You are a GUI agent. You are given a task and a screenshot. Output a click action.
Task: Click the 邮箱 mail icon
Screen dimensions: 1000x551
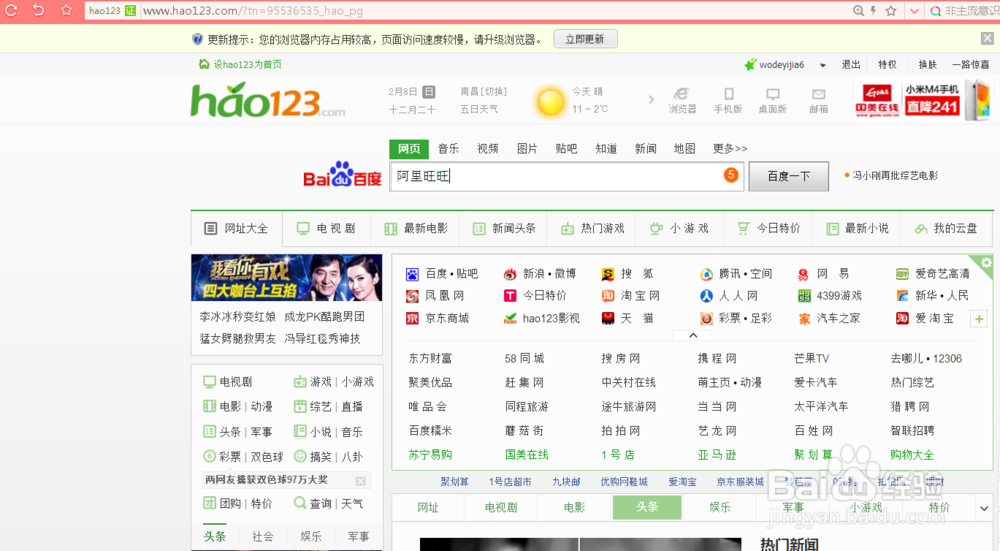818,94
